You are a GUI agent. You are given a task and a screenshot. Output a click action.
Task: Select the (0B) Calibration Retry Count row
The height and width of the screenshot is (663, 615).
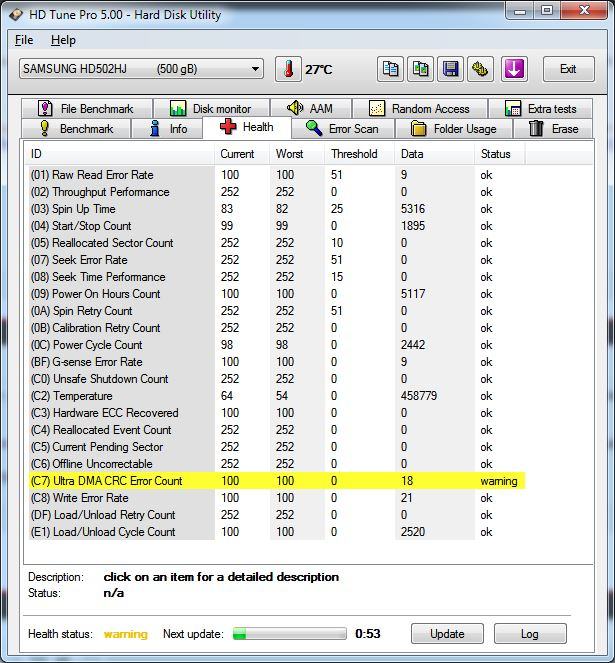click(277, 328)
